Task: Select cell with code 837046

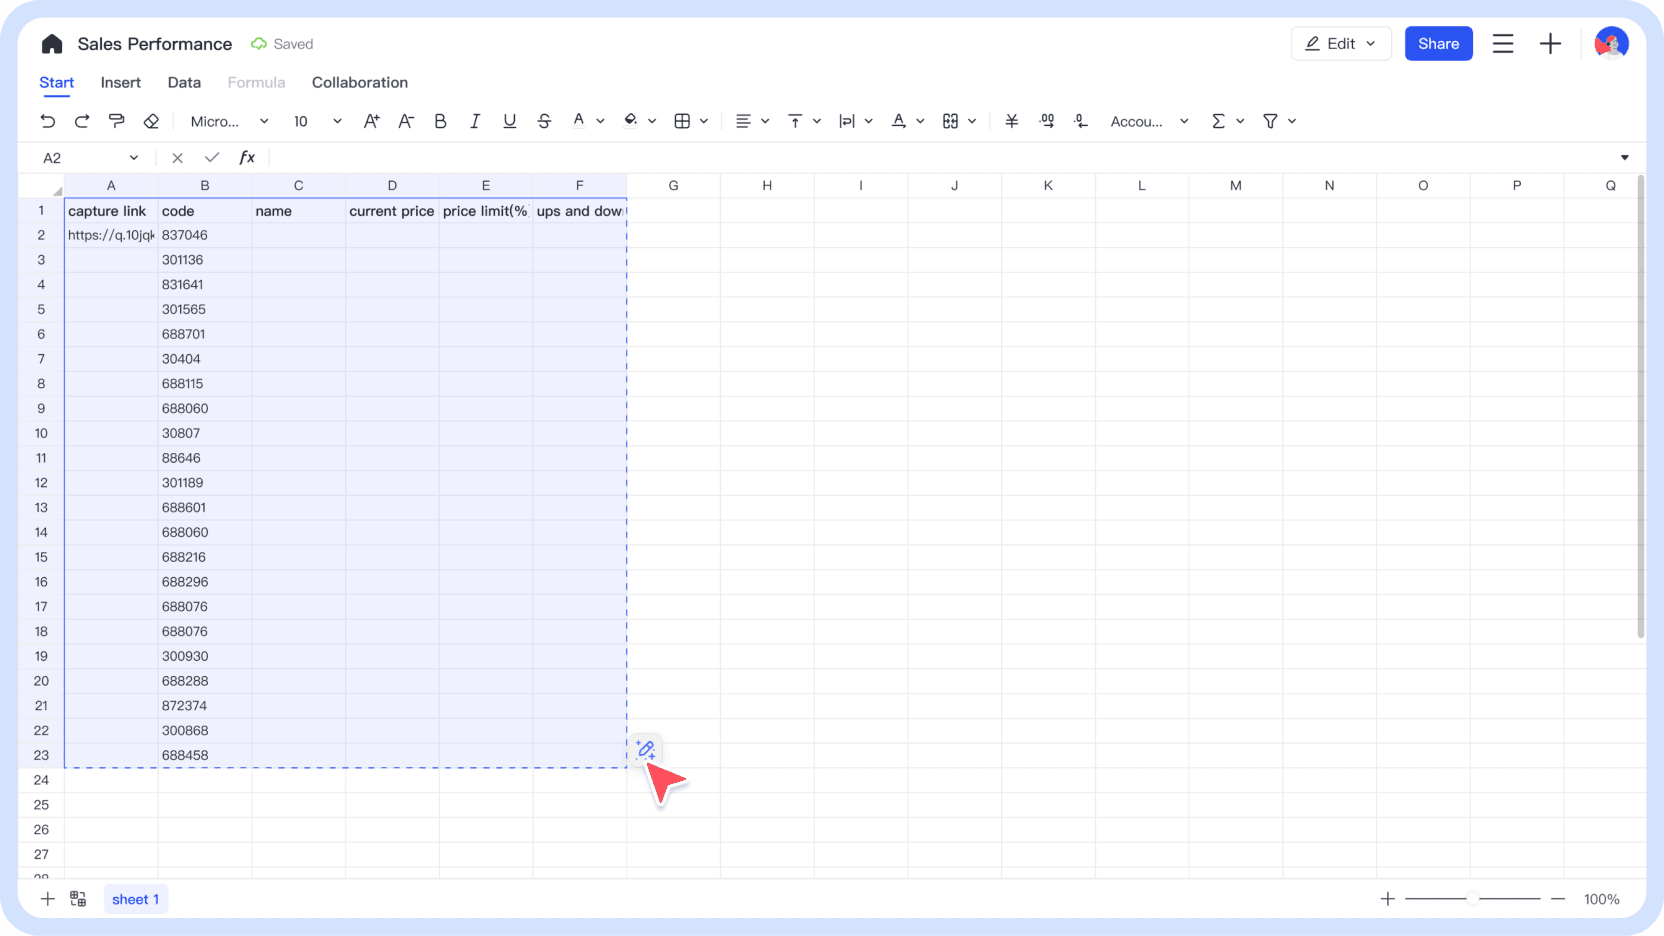Action: click(x=204, y=235)
